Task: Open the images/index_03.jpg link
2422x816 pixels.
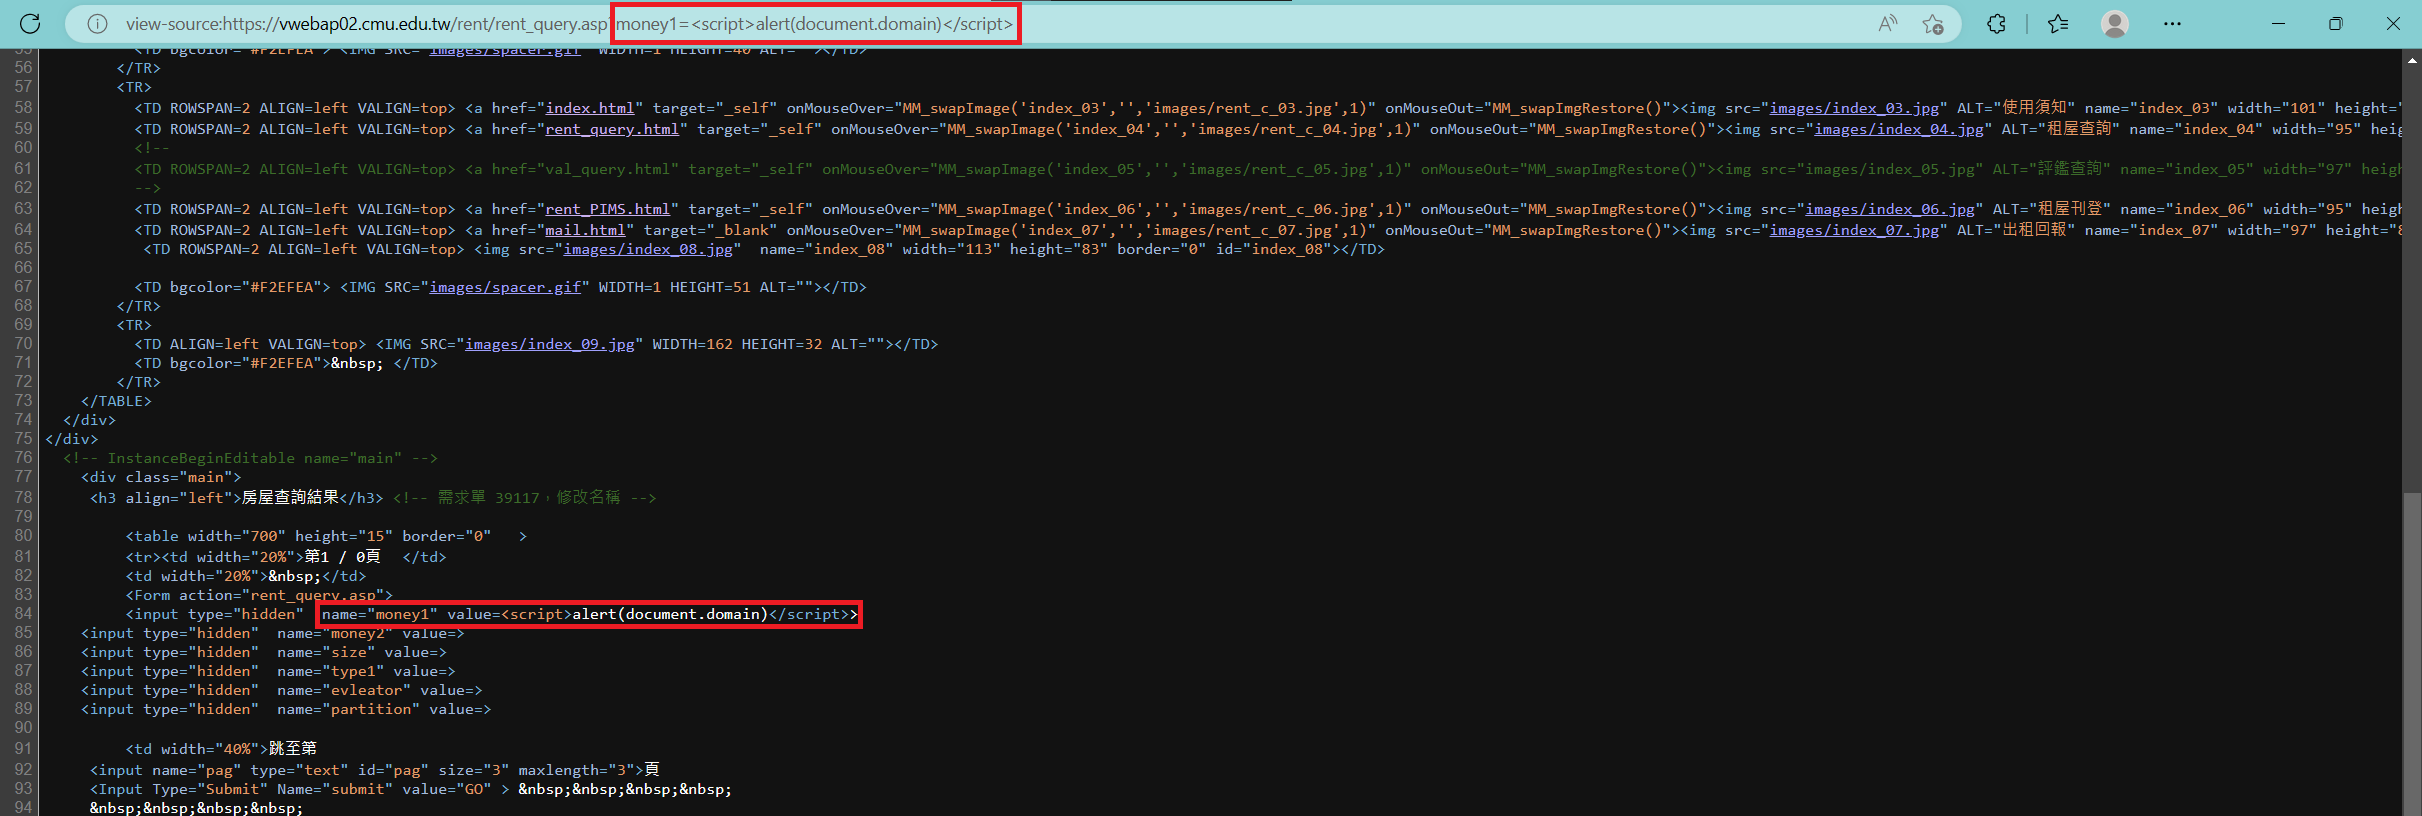Action: (1854, 108)
